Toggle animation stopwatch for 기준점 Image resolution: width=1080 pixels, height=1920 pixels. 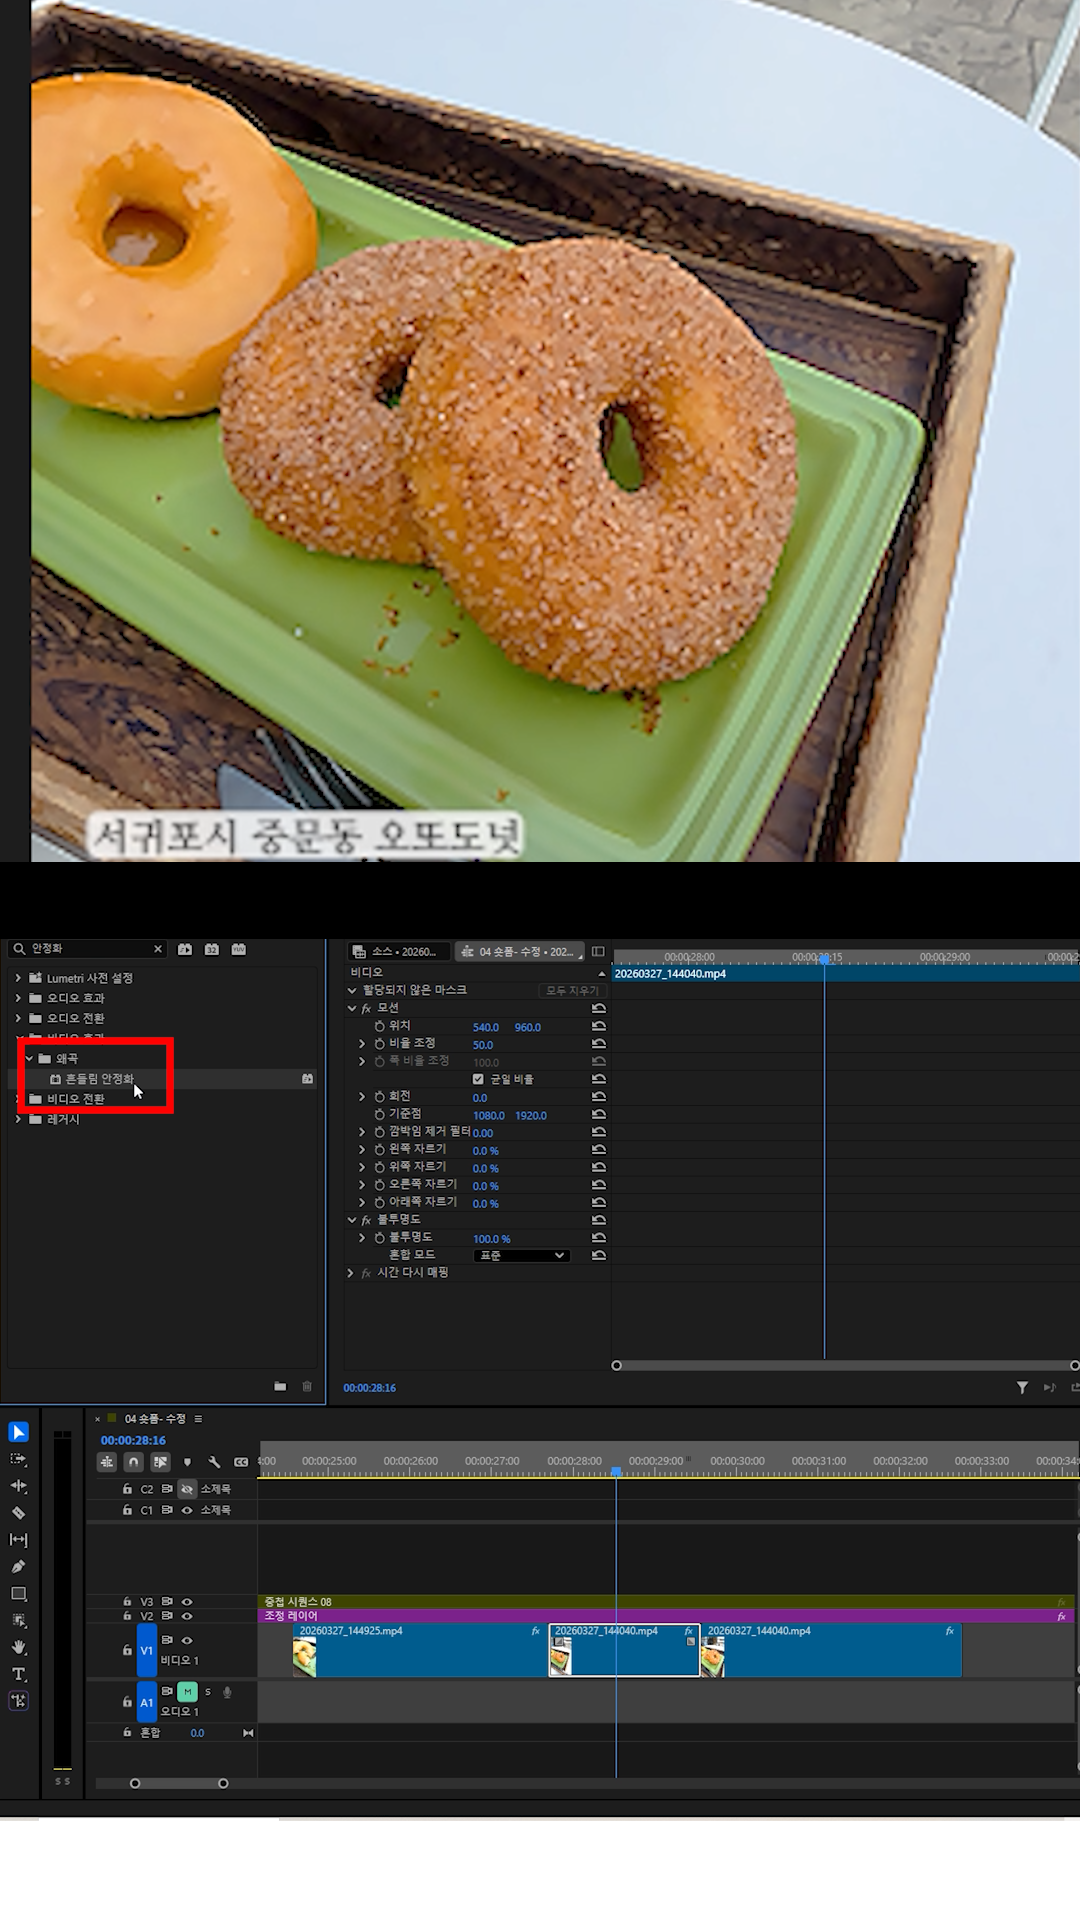click(x=379, y=1114)
